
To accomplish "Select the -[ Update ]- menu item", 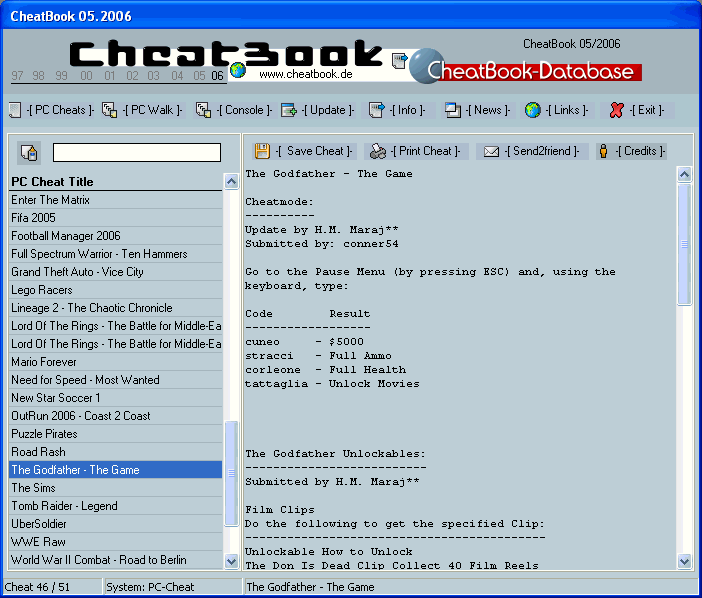I will point(328,110).
